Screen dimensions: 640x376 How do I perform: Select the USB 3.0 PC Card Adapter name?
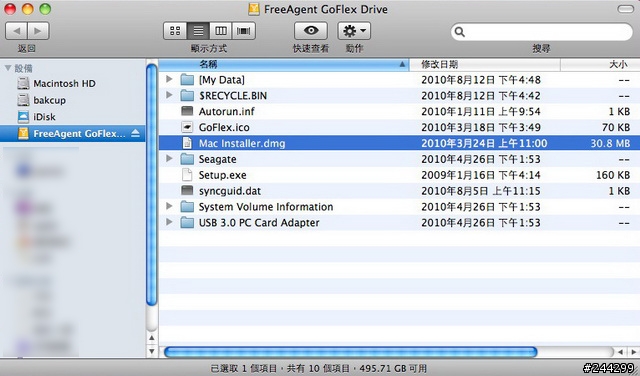pyautogui.click(x=259, y=223)
